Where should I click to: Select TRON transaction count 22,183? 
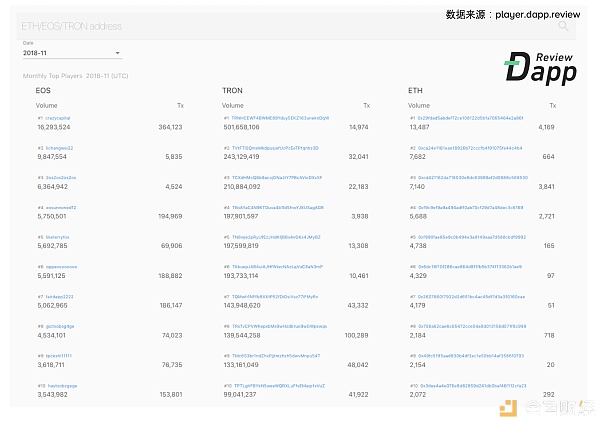coord(358,186)
